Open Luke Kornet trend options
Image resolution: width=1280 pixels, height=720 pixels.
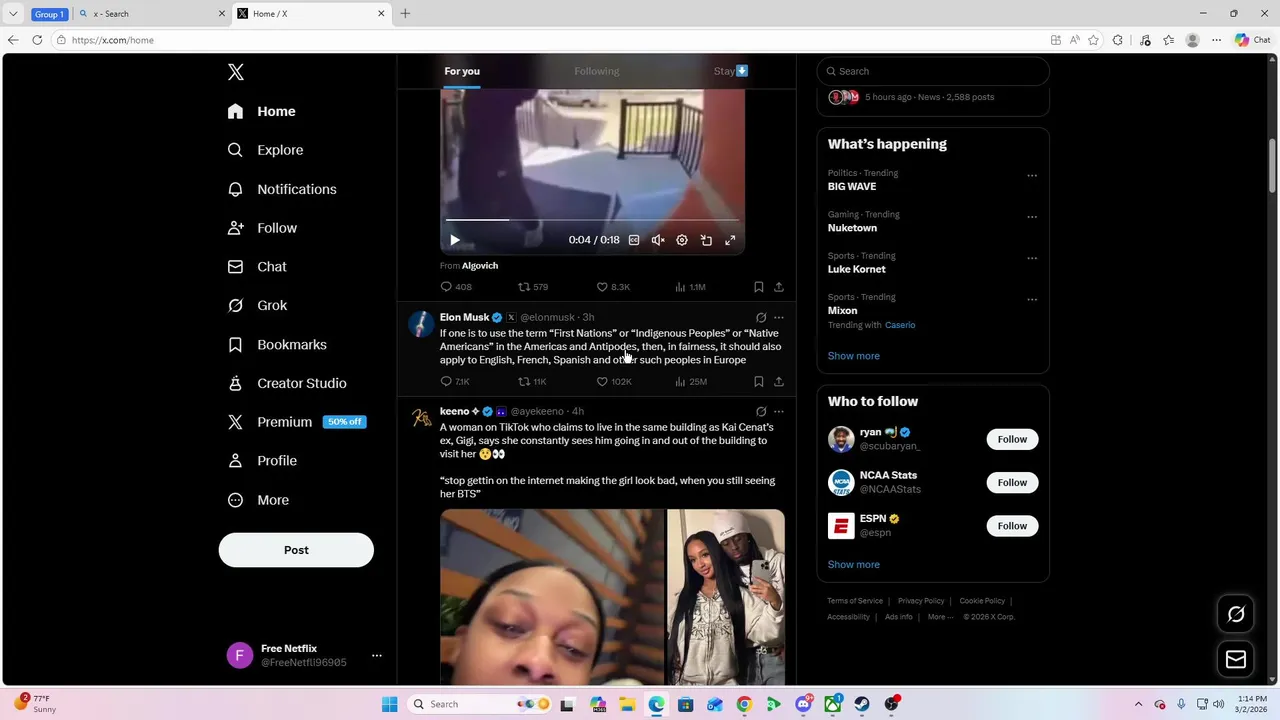pos(1032,258)
